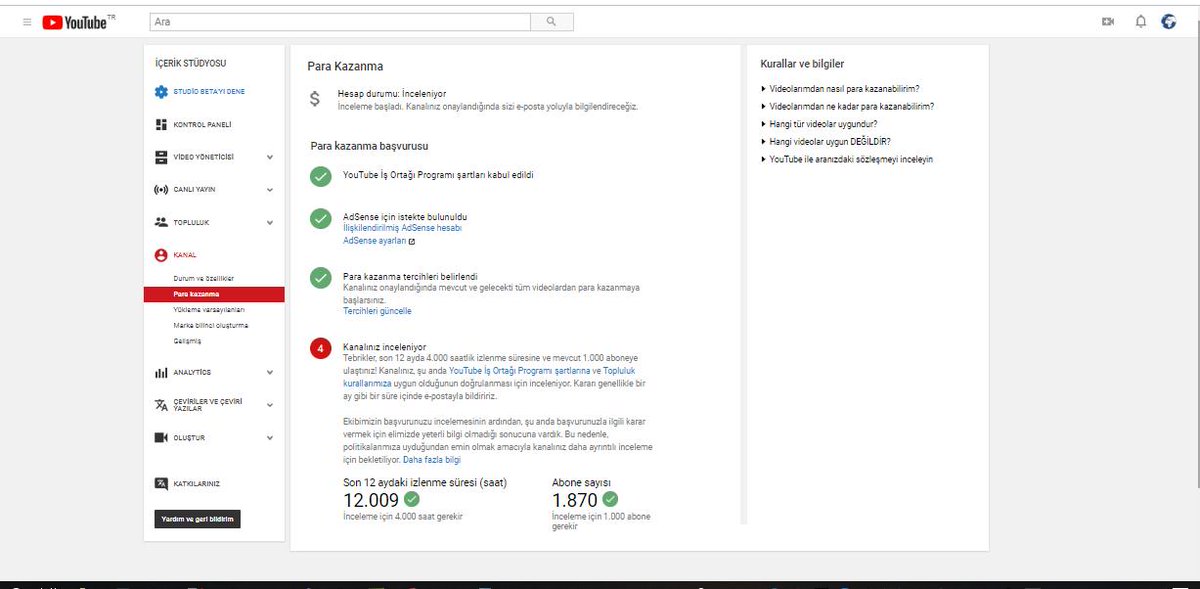Image resolution: width=1200 pixels, height=589 pixels.
Task: Click the Kanal profile icon
Action: pyautogui.click(x=161, y=255)
